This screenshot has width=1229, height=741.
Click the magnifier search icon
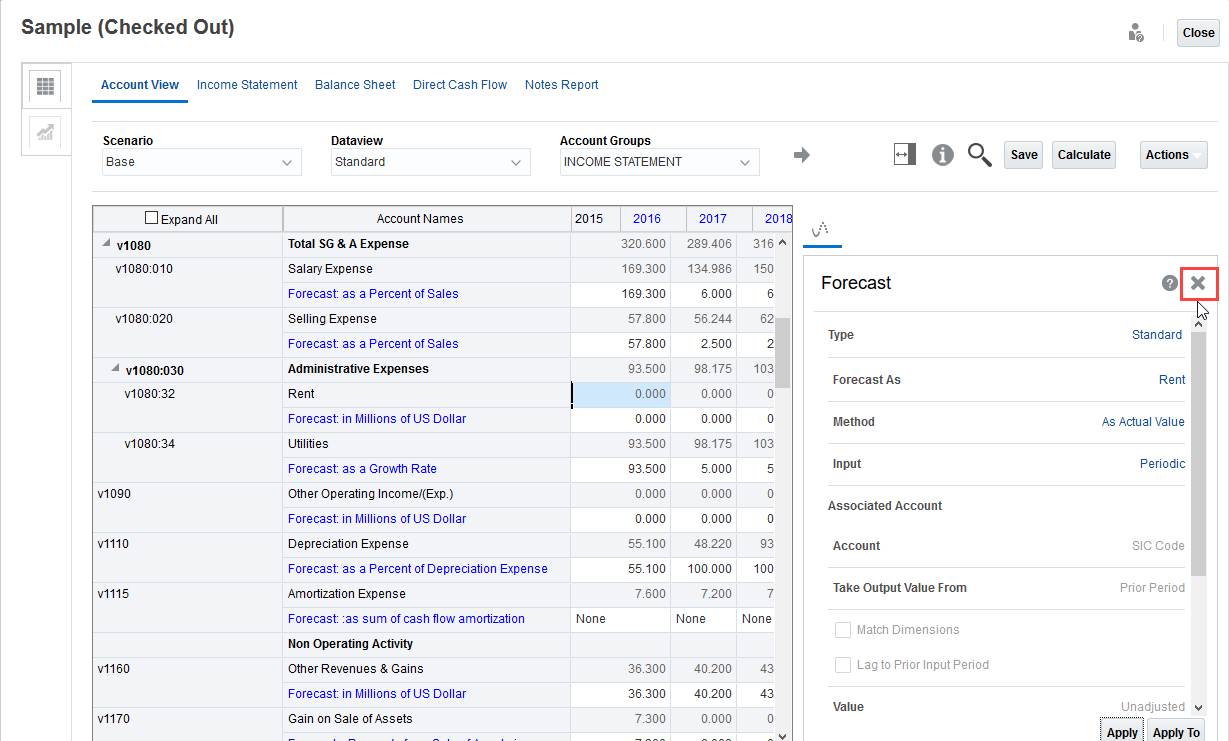pyautogui.click(x=979, y=155)
